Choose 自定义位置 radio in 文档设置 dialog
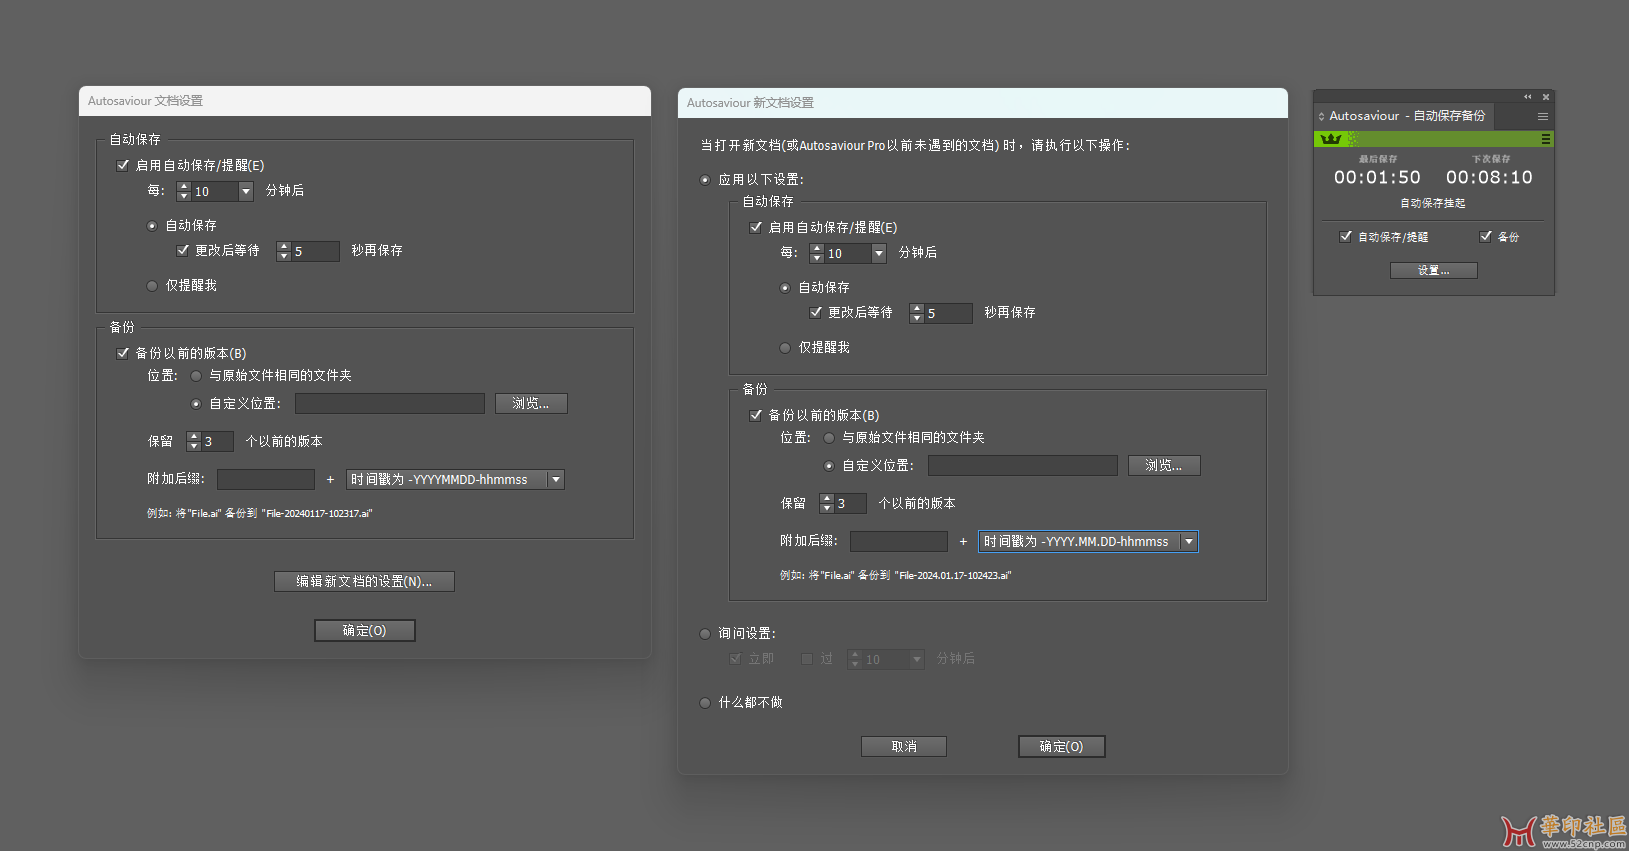 click(x=196, y=404)
